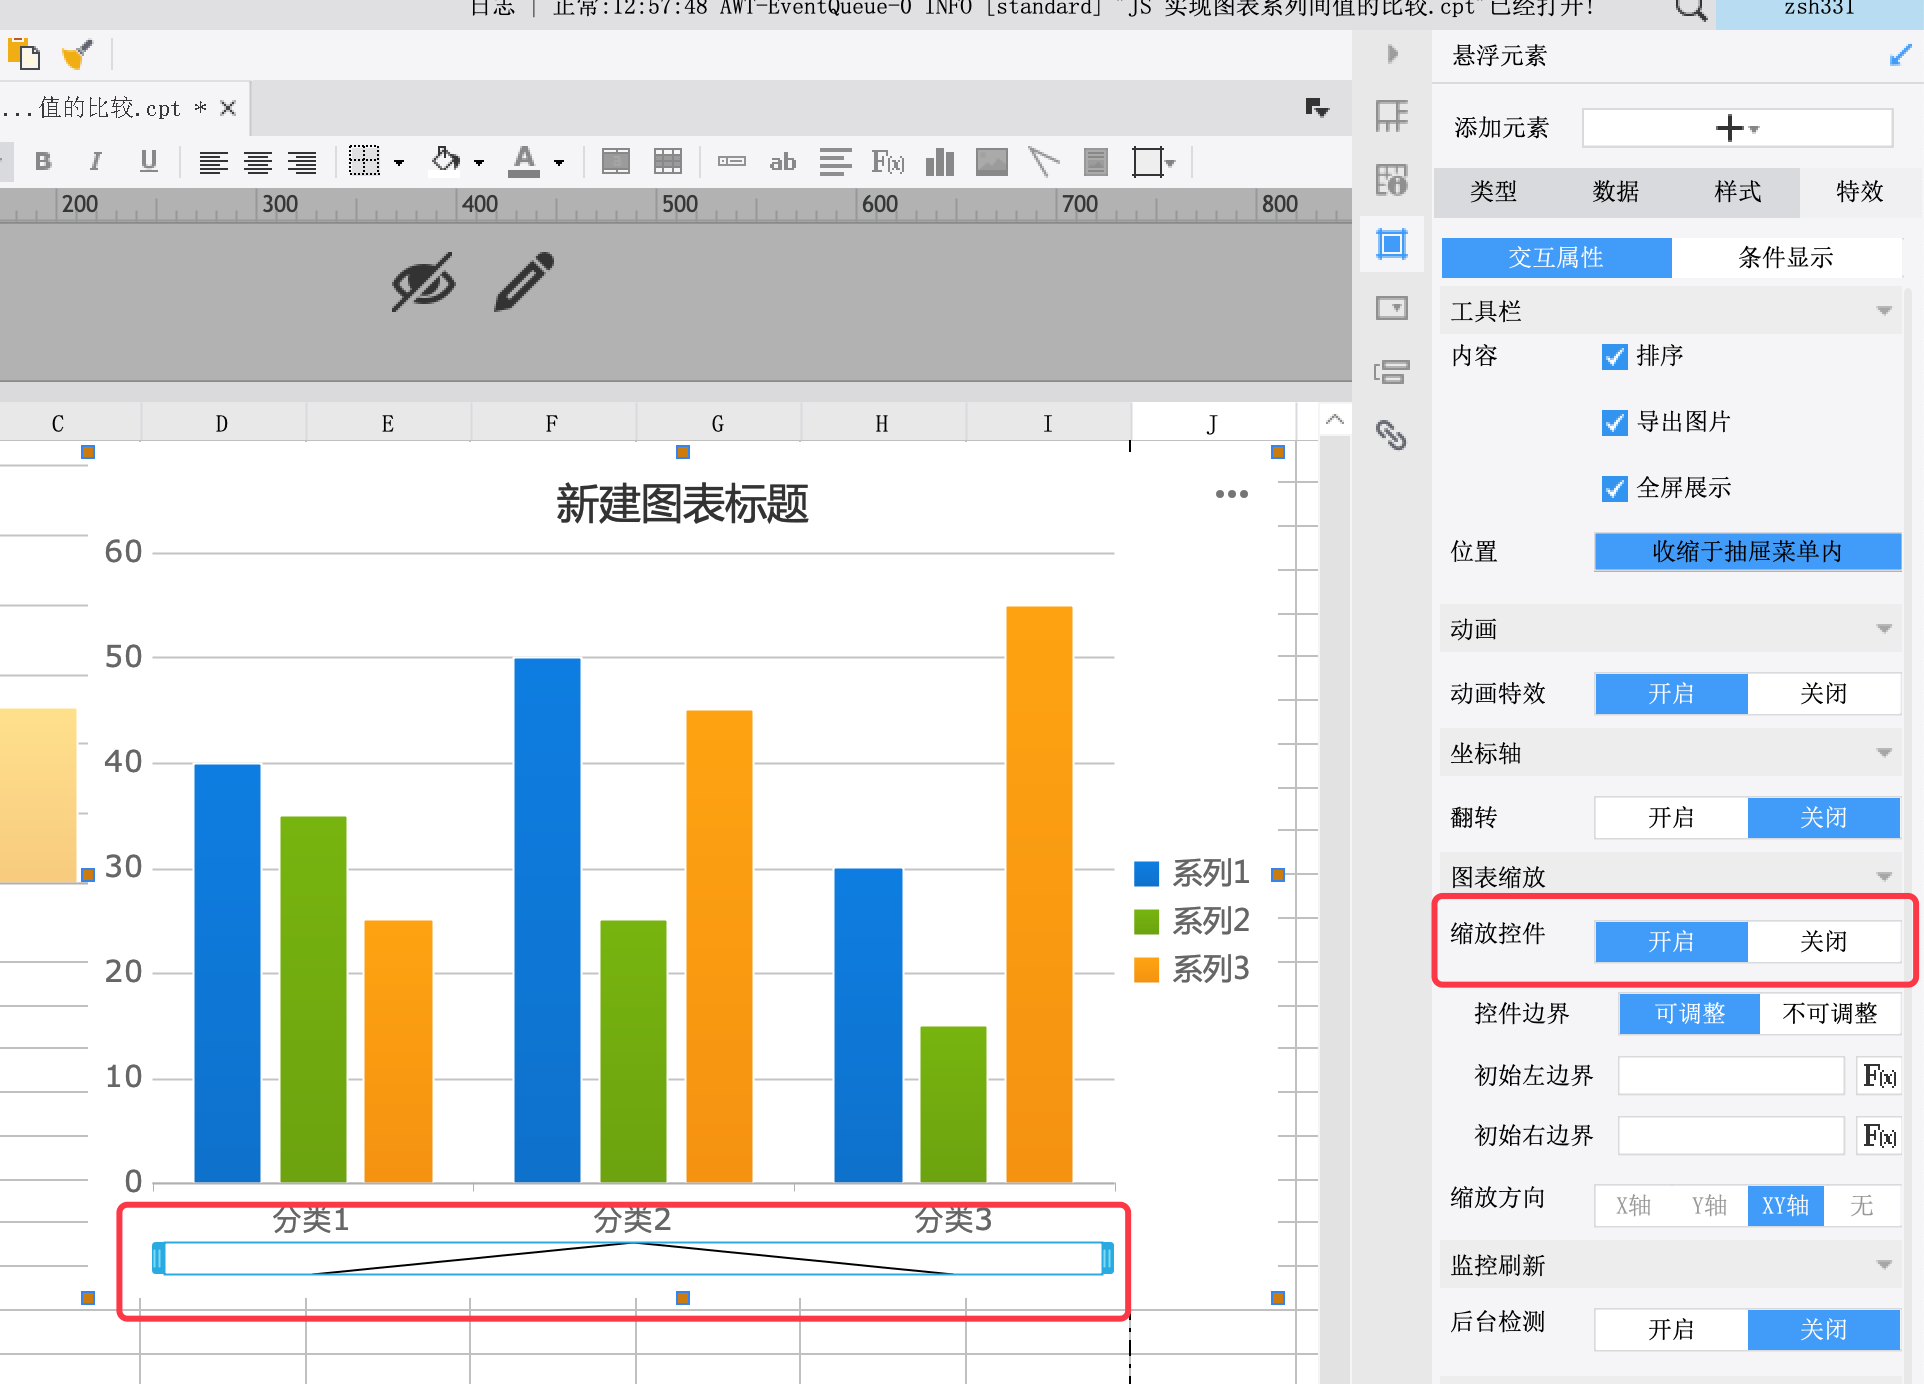Screen dimensions: 1924x1384
Task: Click the fill color bucket icon
Action: [446, 160]
